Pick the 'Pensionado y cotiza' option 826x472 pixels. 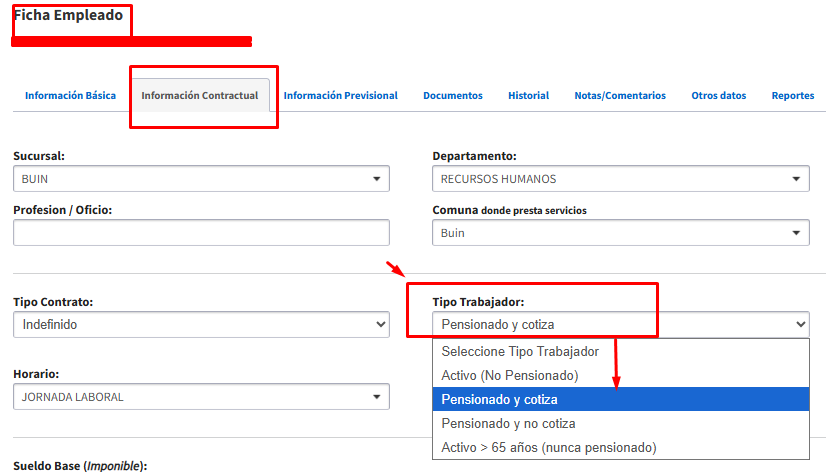coord(500,400)
